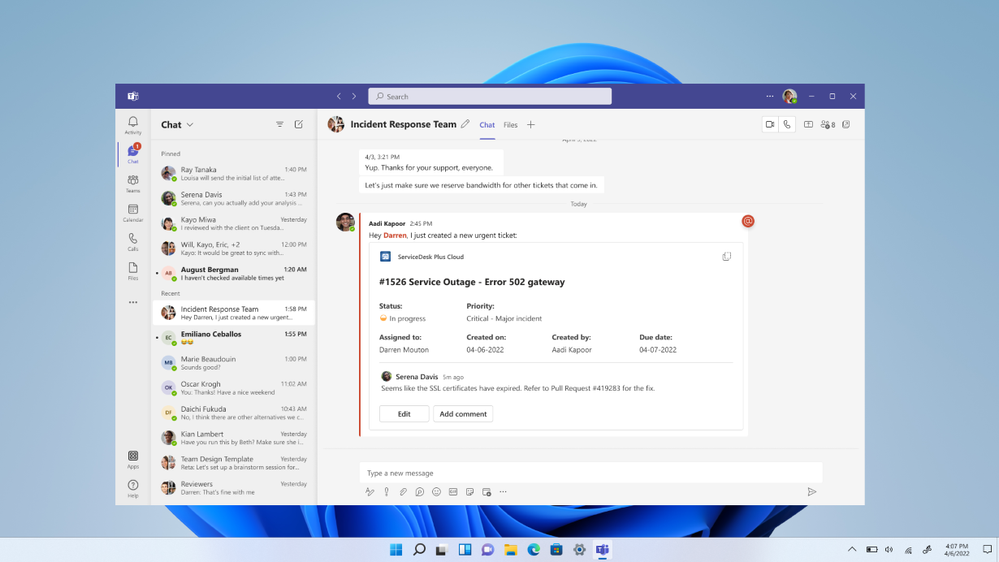The height and width of the screenshot is (562, 999).
Task: Schedule a meeting from compose bar
Action: pyautogui.click(x=486, y=491)
